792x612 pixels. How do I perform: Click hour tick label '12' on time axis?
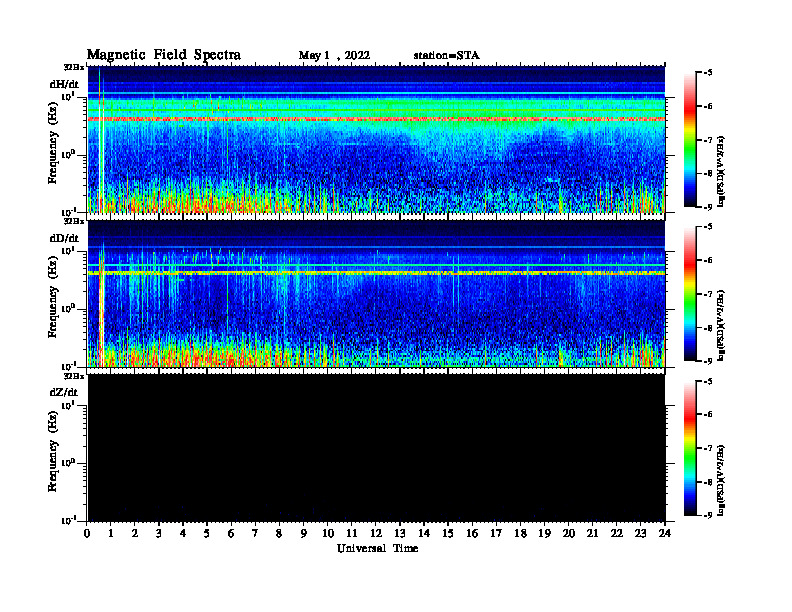pos(376,534)
